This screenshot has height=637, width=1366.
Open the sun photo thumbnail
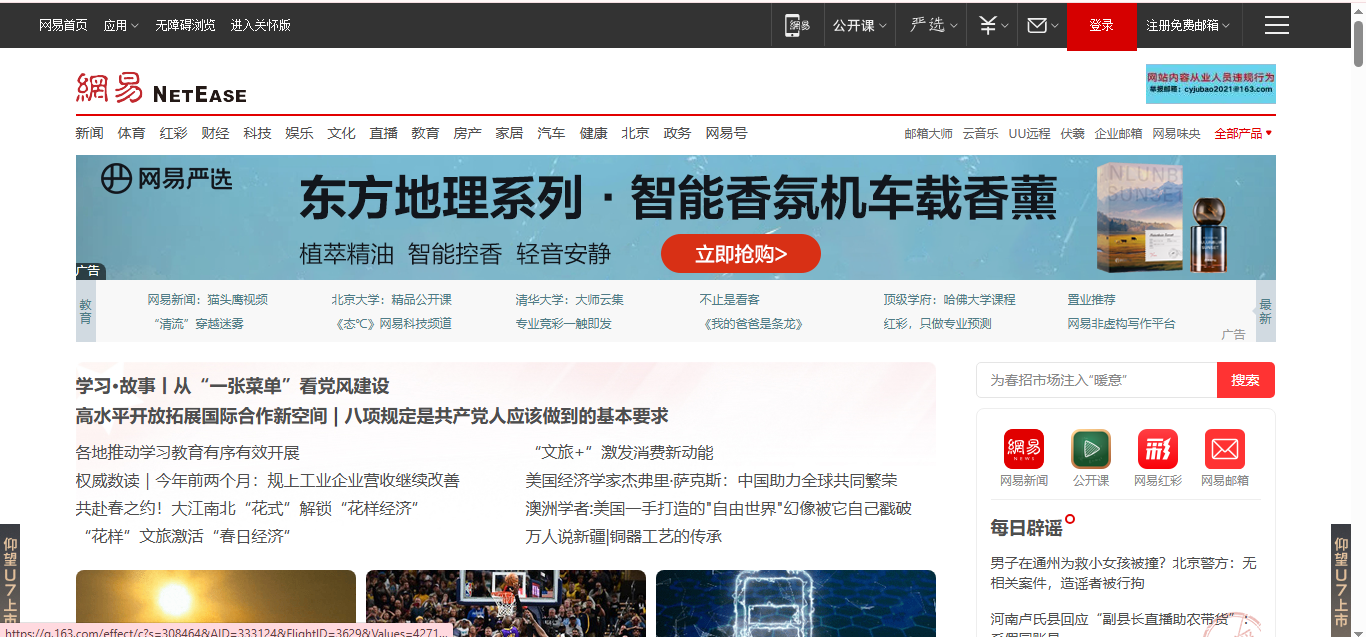point(216,603)
